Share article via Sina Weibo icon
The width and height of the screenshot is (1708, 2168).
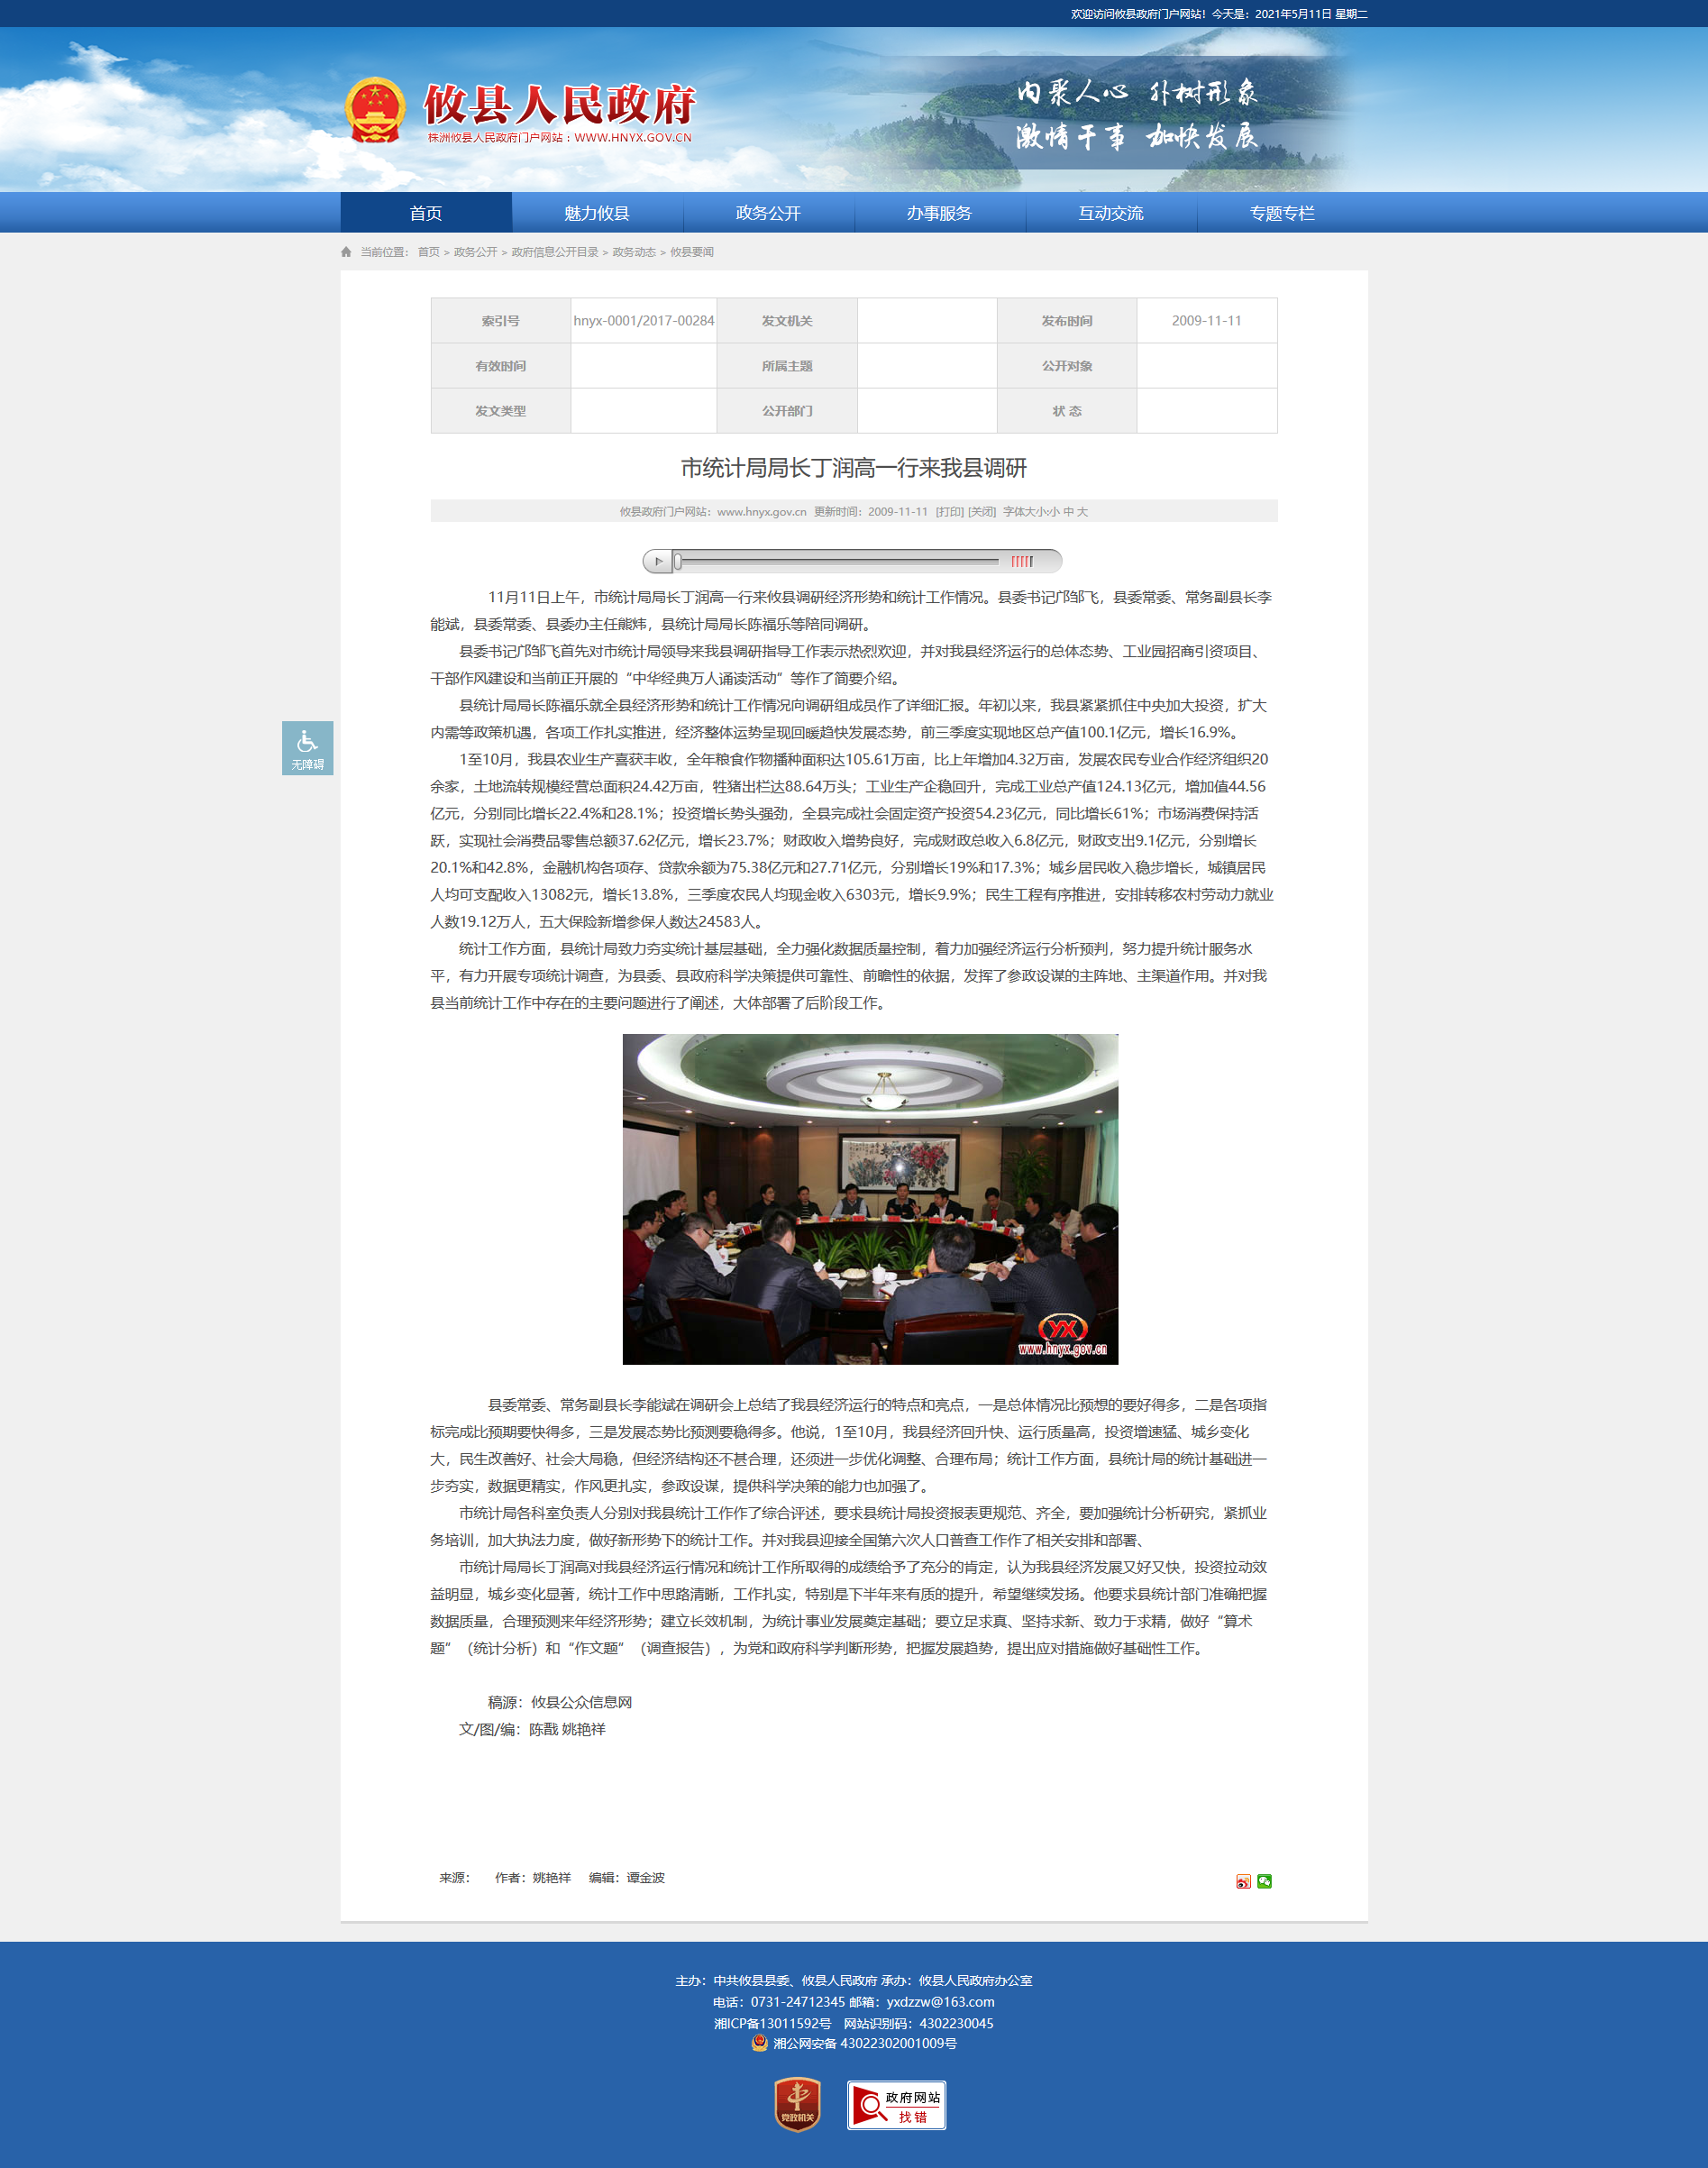(x=1243, y=1881)
